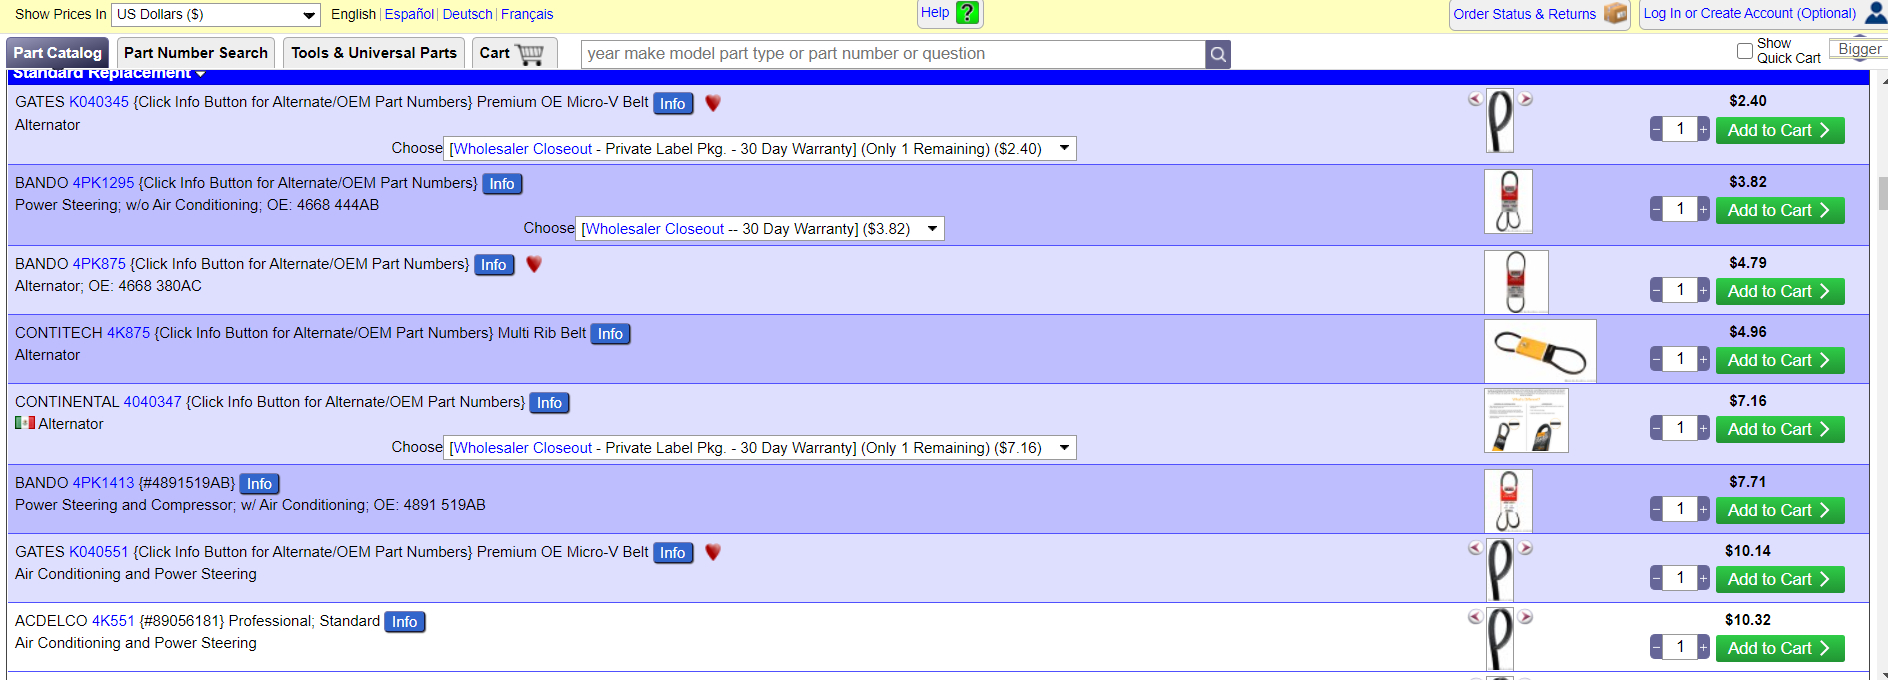The width and height of the screenshot is (1888, 680).
Task: Switch language to Français
Action: click(x=527, y=14)
